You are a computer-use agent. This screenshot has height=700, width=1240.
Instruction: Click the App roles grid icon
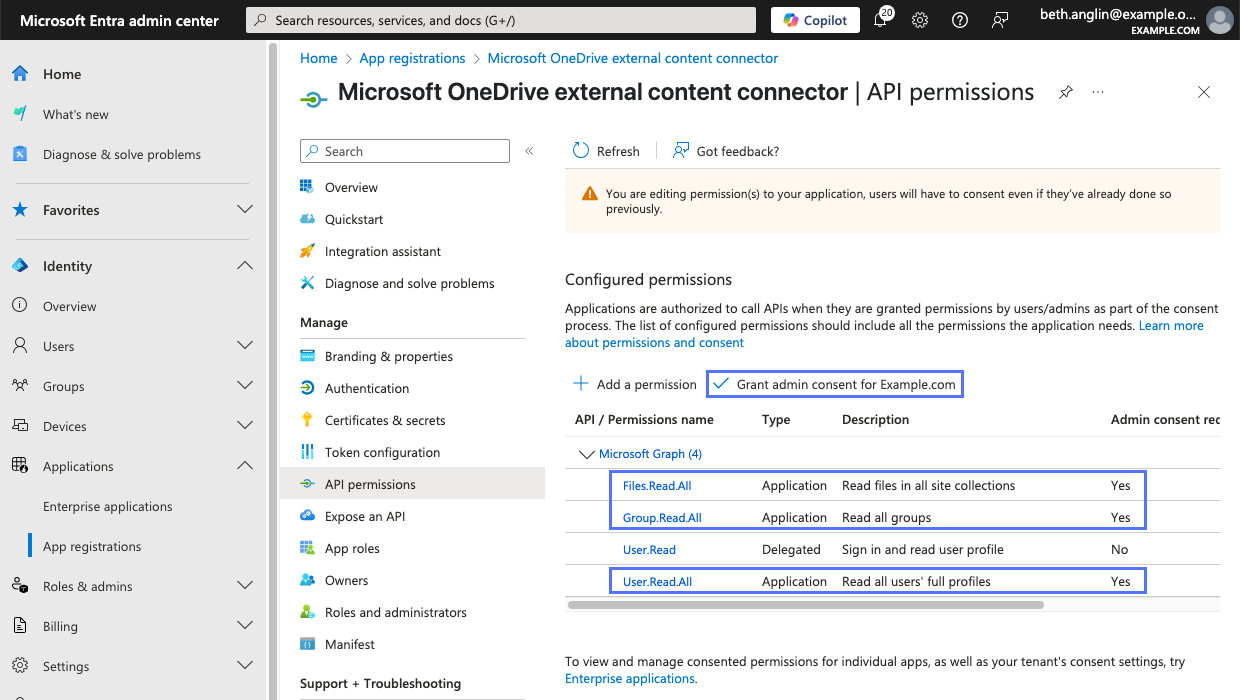click(x=307, y=548)
